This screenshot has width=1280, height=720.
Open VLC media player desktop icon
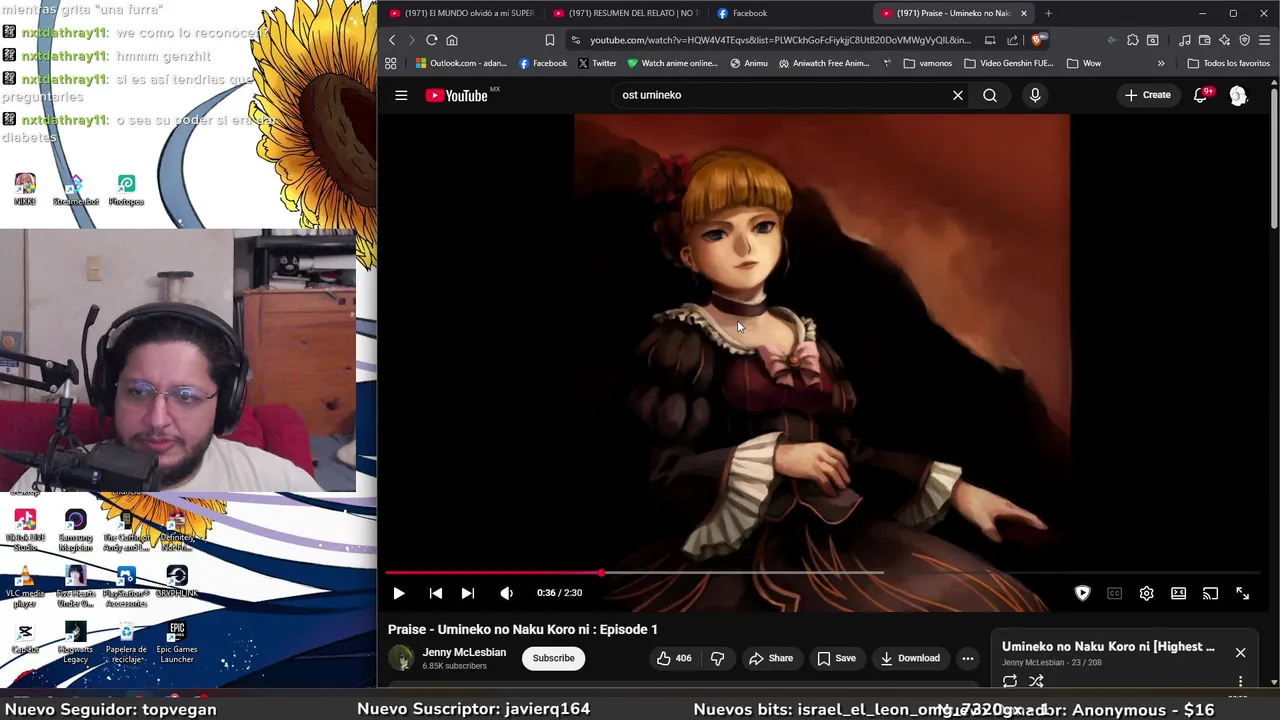click(x=25, y=587)
